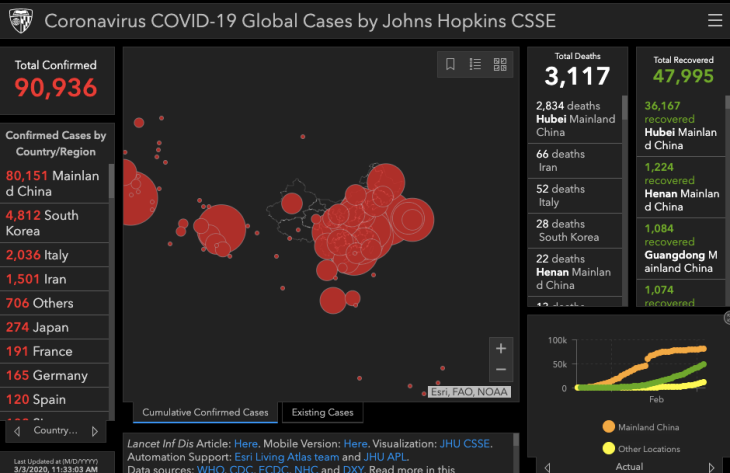Zoom in on the map with plus
Screen dimensions: 730x473
point(501,348)
